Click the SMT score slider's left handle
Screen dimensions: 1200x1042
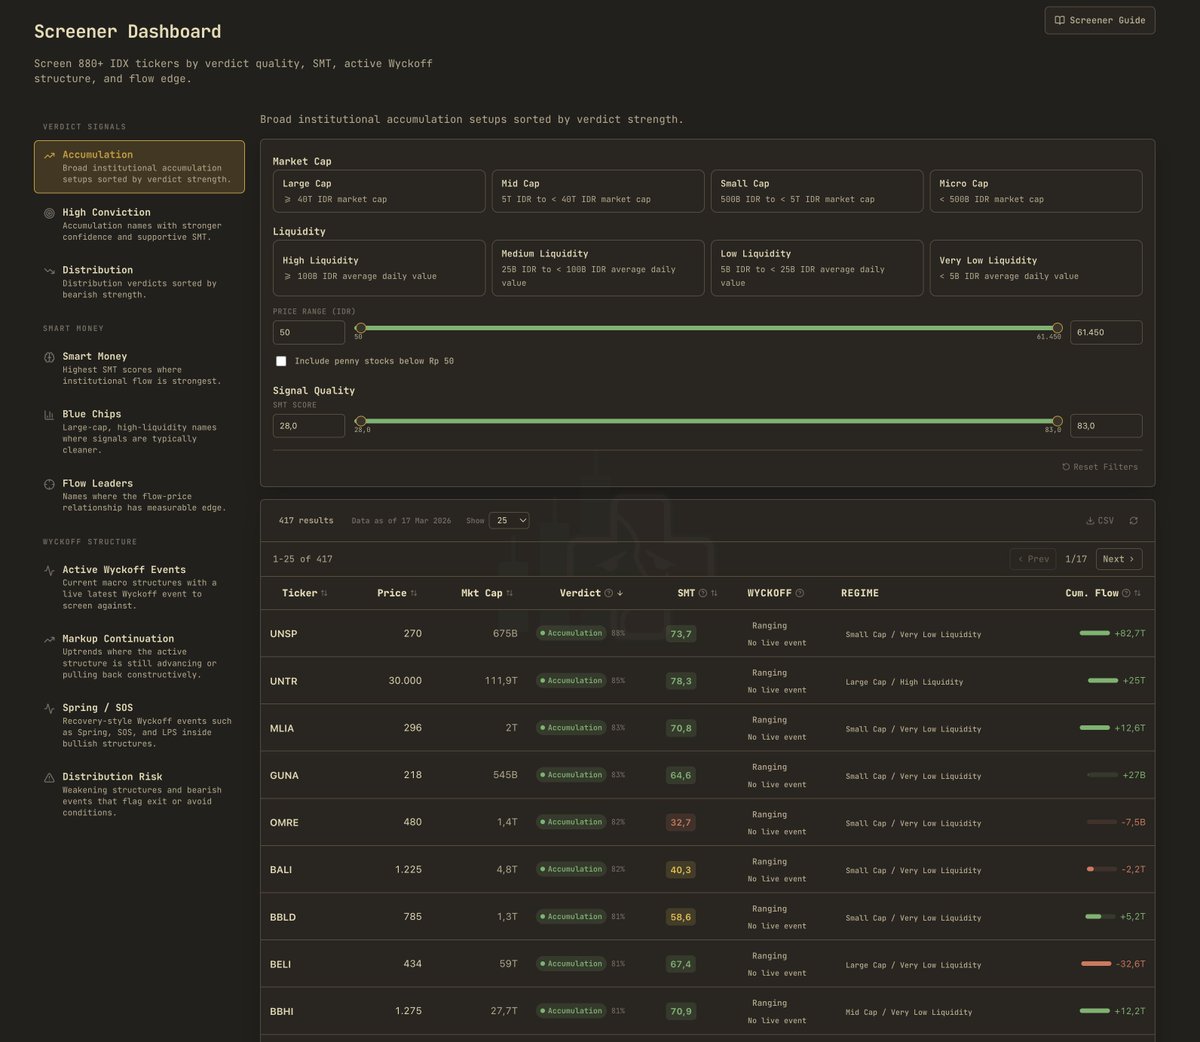click(x=361, y=421)
